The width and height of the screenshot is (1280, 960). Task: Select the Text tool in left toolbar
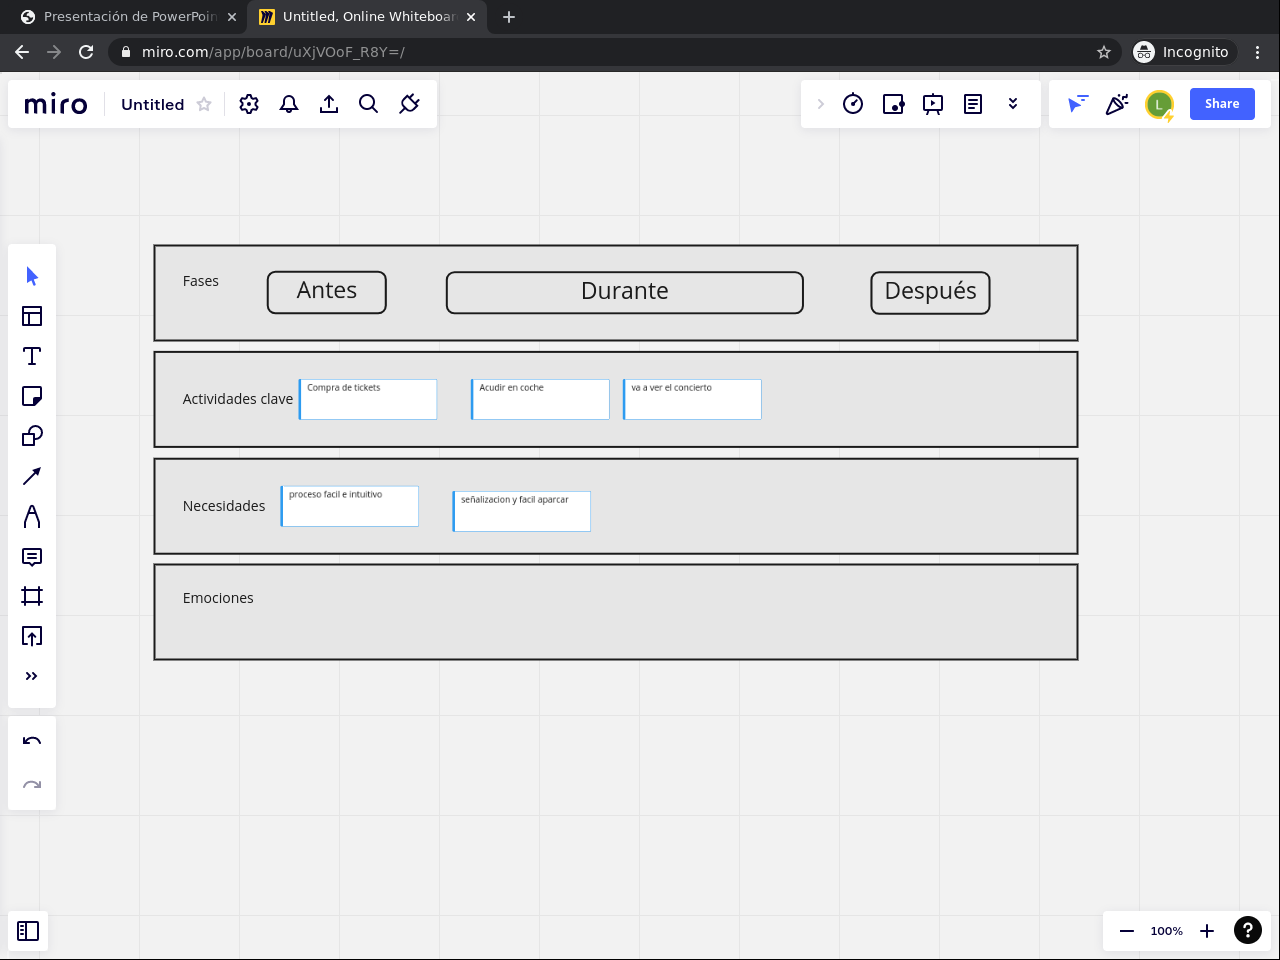click(x=32, y=356)
